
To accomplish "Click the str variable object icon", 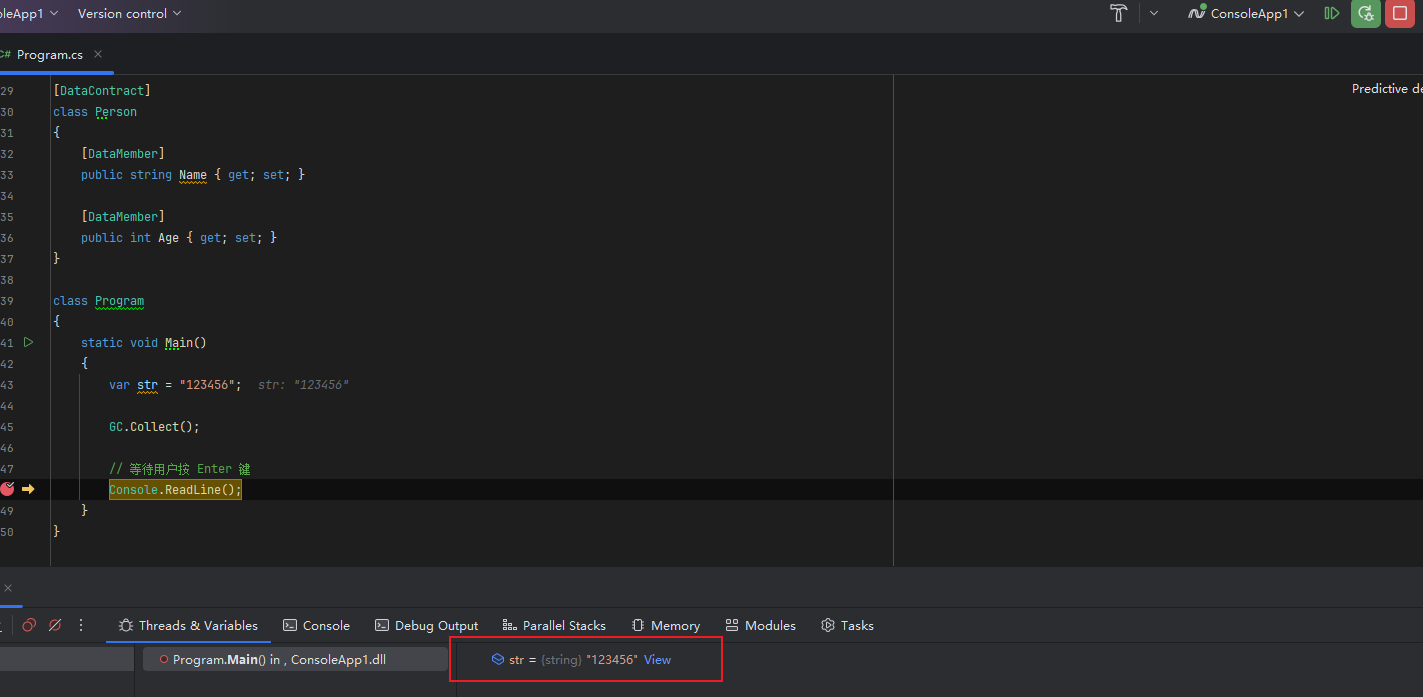I will coord(497,660).
